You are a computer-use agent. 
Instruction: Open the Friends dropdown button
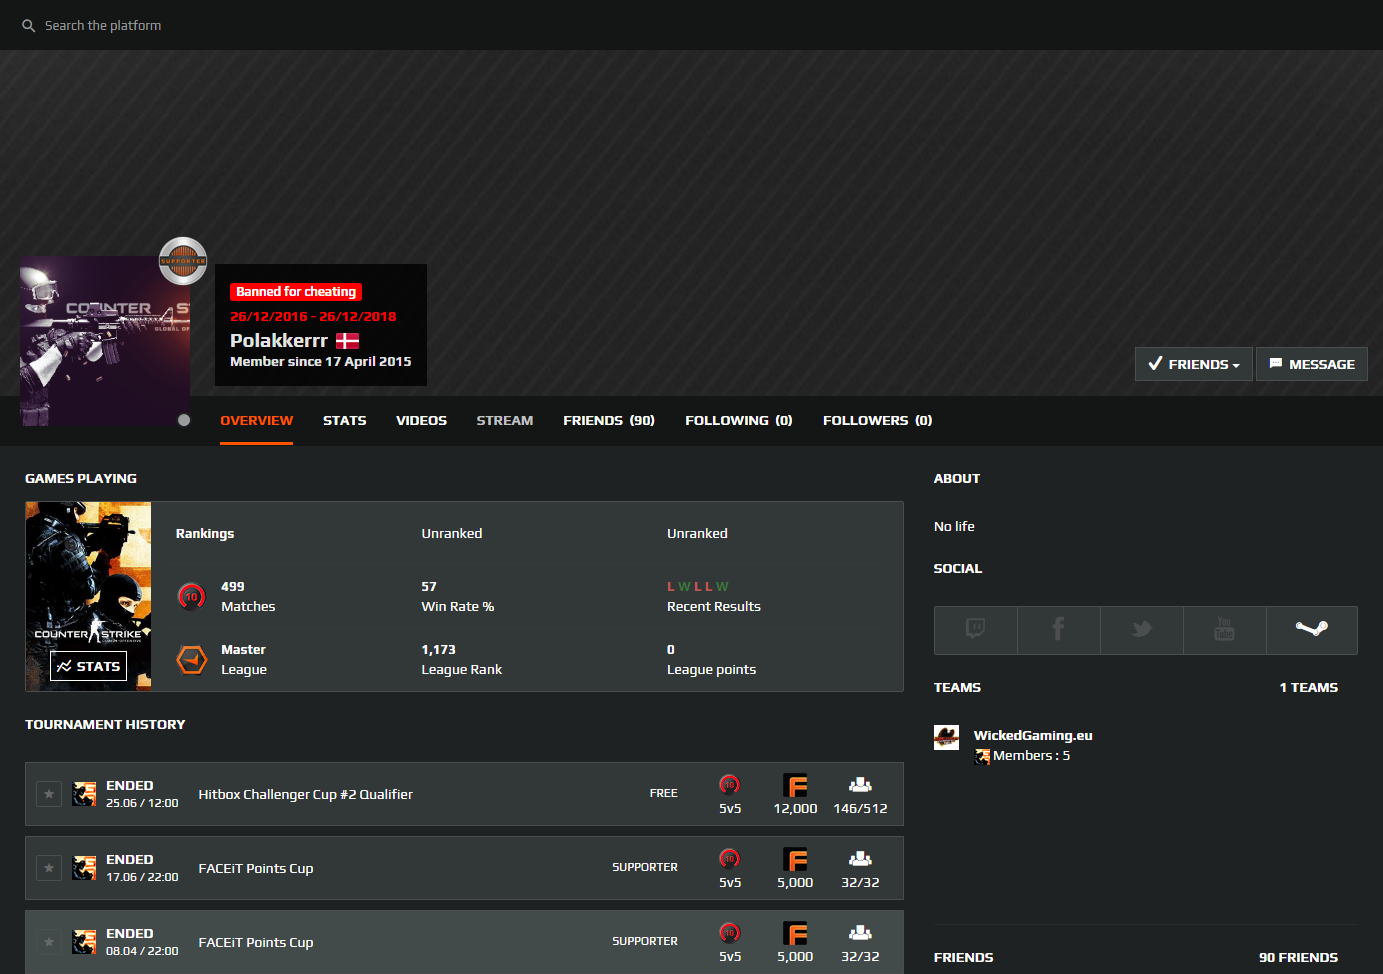pyautogui.click(x=1194, y=364)
